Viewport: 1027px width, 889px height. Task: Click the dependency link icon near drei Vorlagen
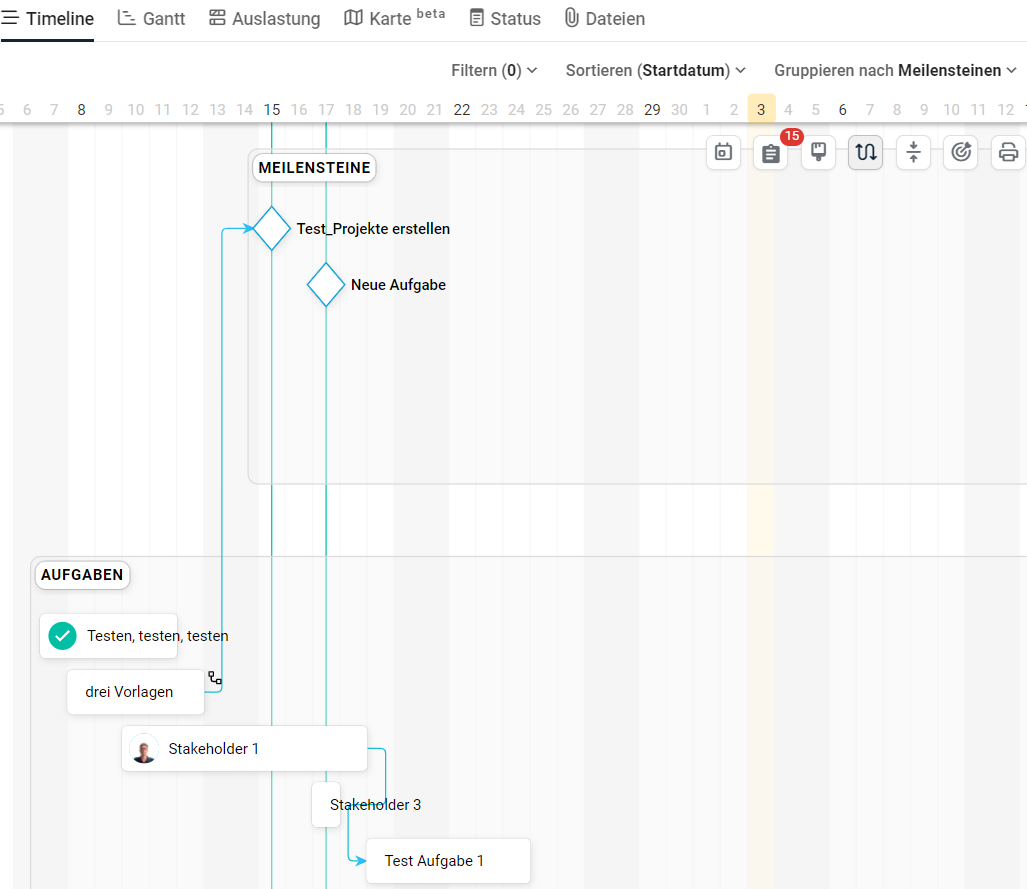point(215,677)
